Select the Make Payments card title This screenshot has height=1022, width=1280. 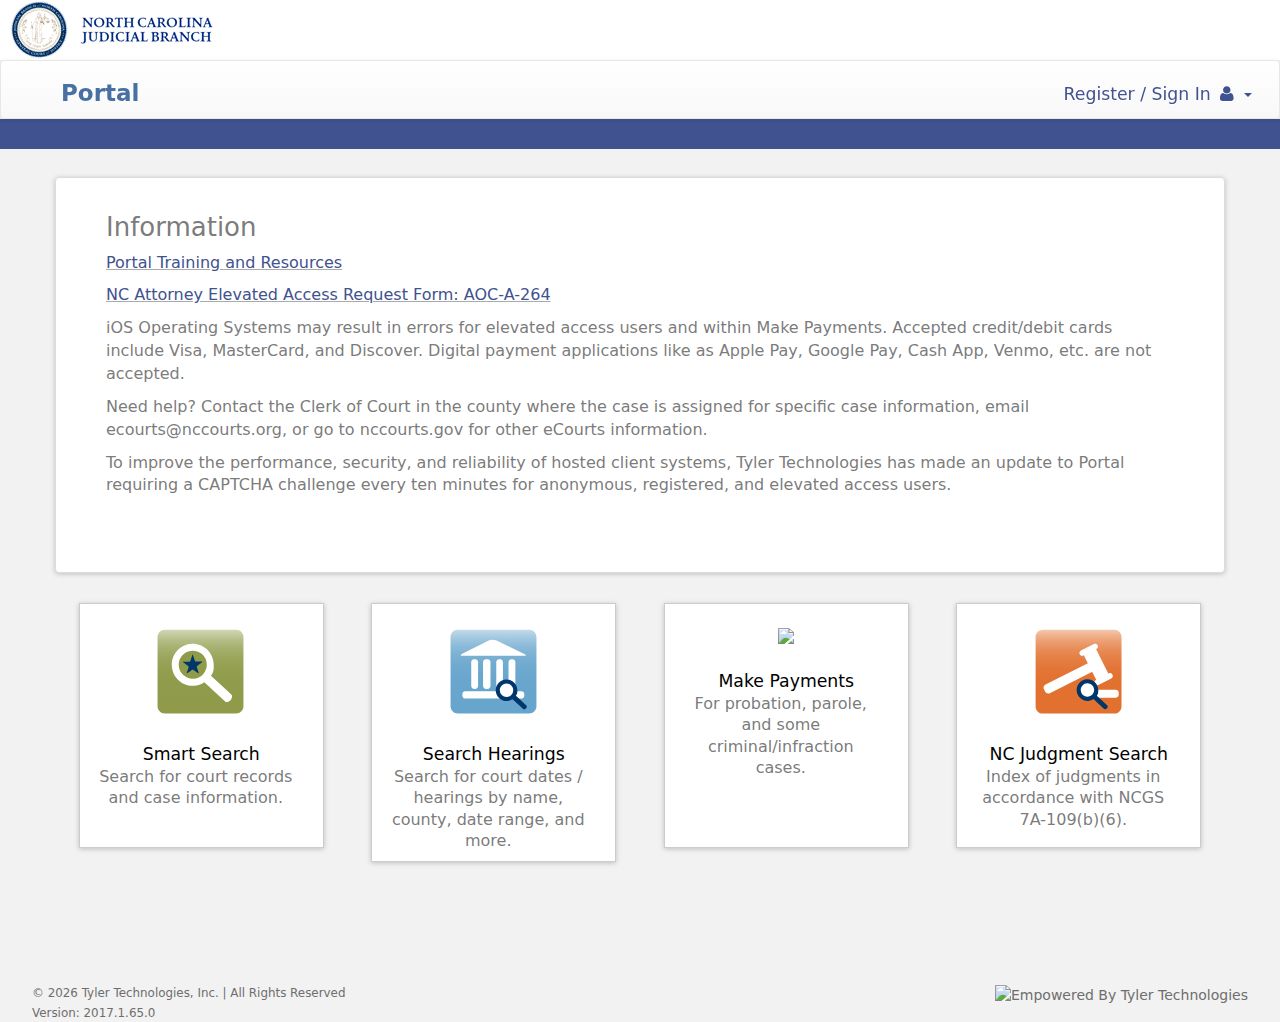786,681
